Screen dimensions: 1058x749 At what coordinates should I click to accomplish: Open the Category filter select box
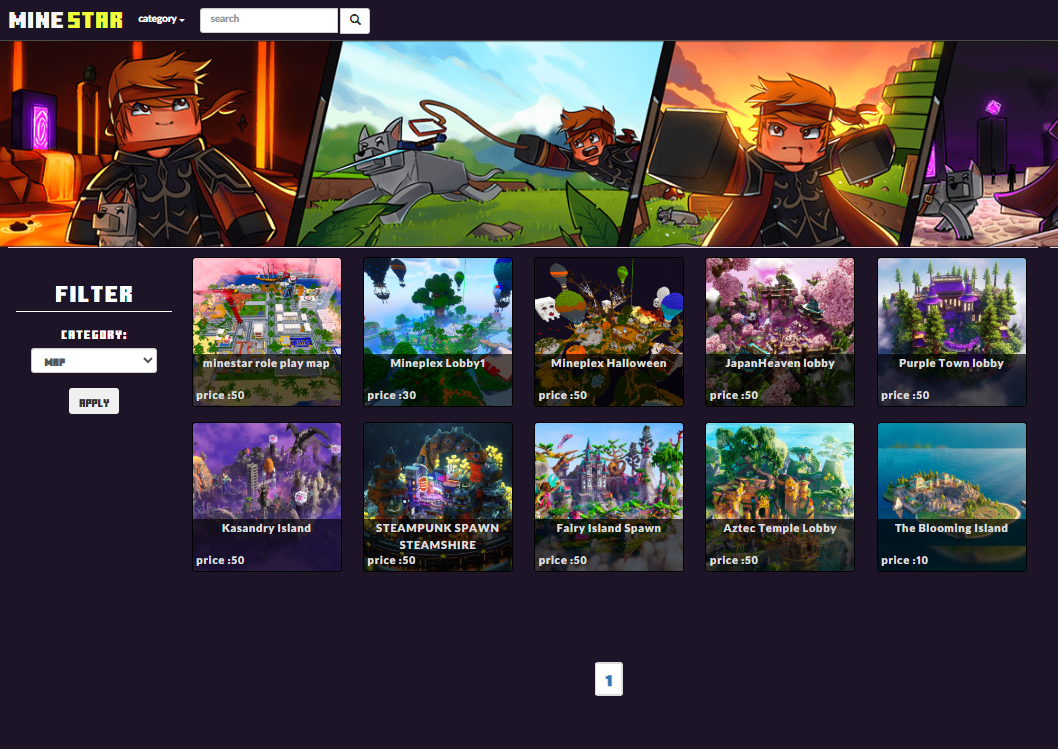point(94,360)
